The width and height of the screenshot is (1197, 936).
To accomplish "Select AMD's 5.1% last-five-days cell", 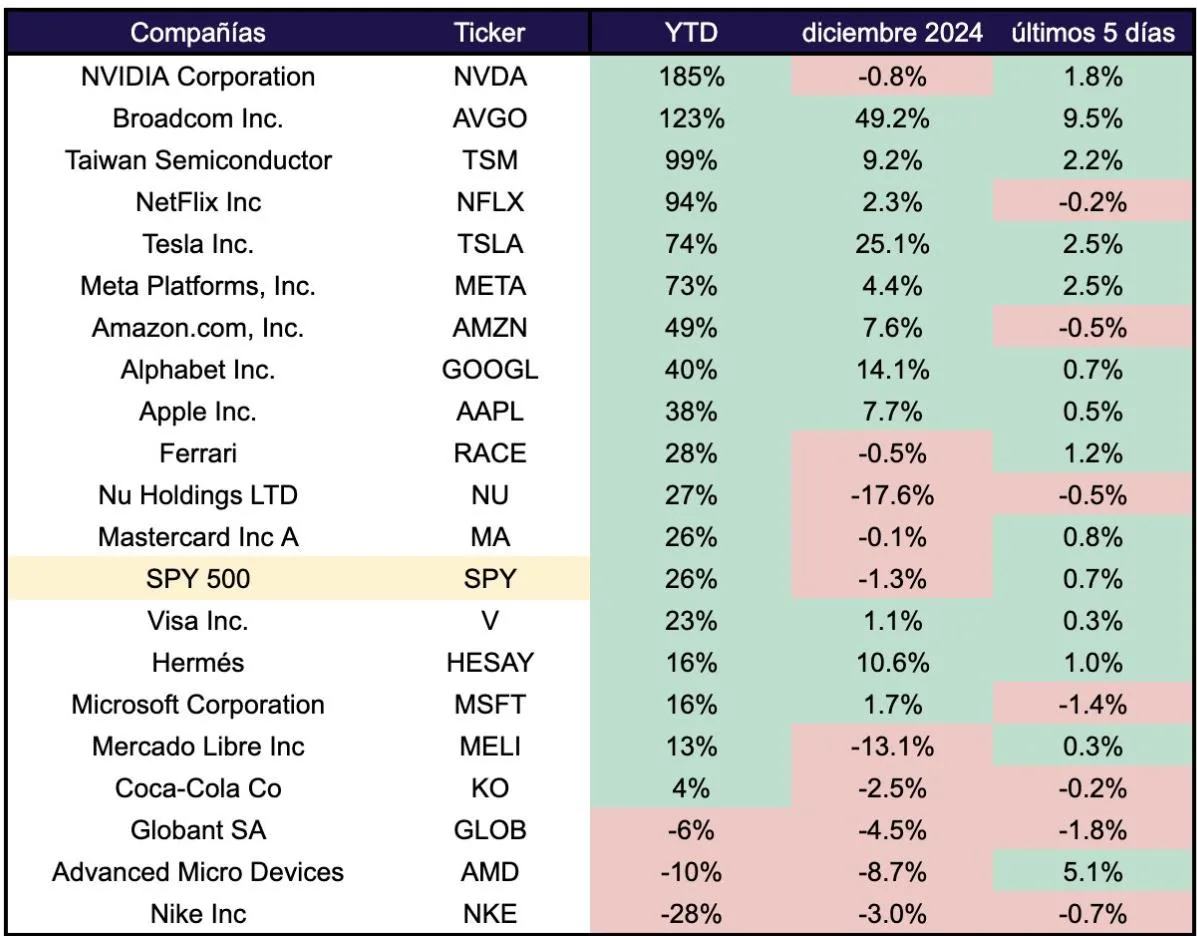I will [1093, 872].
